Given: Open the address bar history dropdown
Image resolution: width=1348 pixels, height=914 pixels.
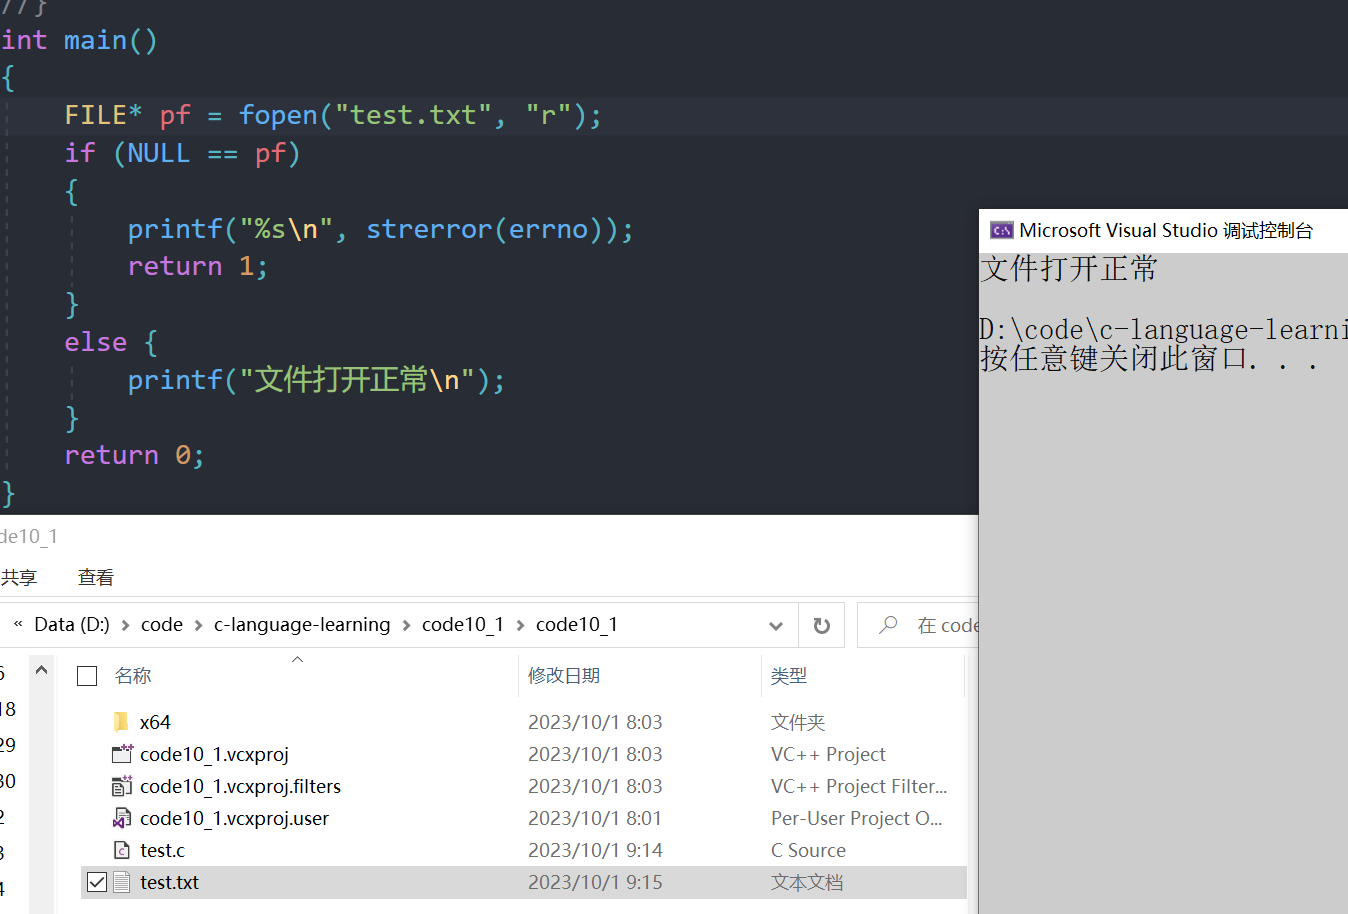Looking at the screenshot, I should 776,625.
